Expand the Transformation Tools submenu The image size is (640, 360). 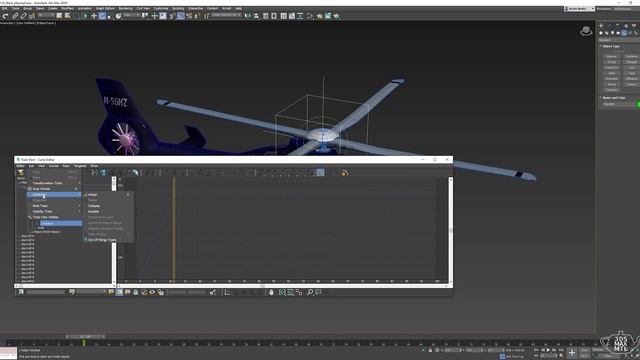point(55,183)
